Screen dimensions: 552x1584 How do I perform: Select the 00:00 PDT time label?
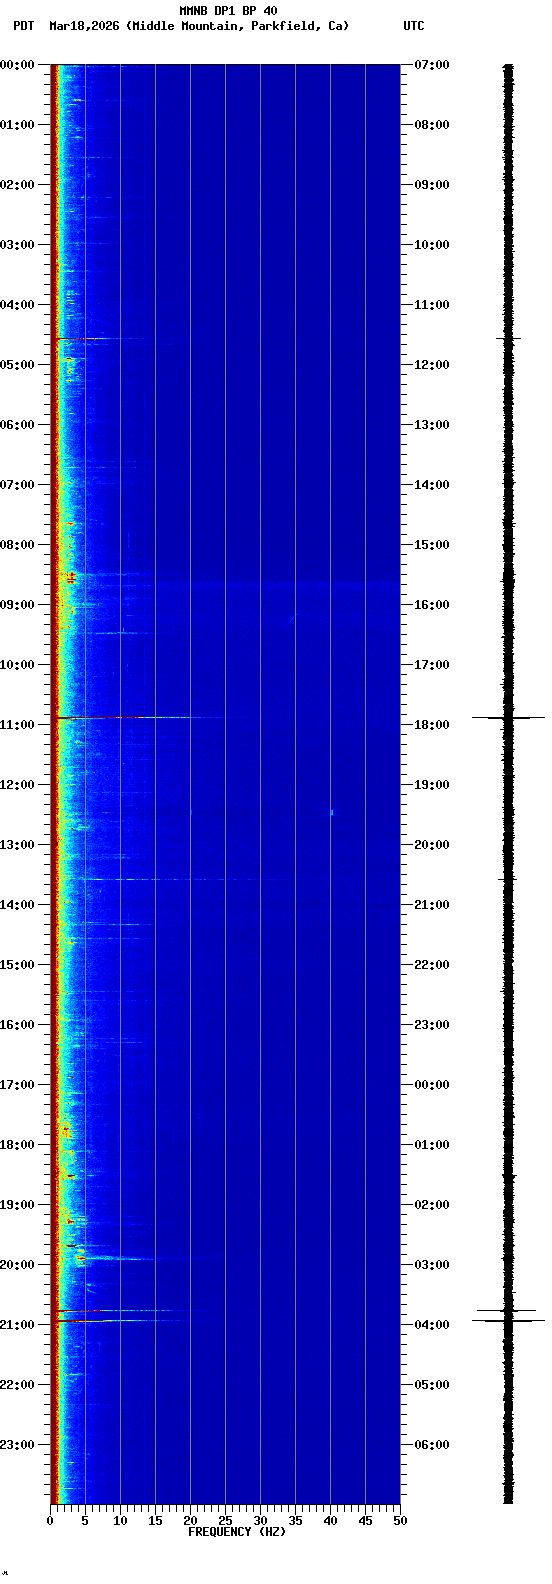pyautogui.click(x=17, y=65)
